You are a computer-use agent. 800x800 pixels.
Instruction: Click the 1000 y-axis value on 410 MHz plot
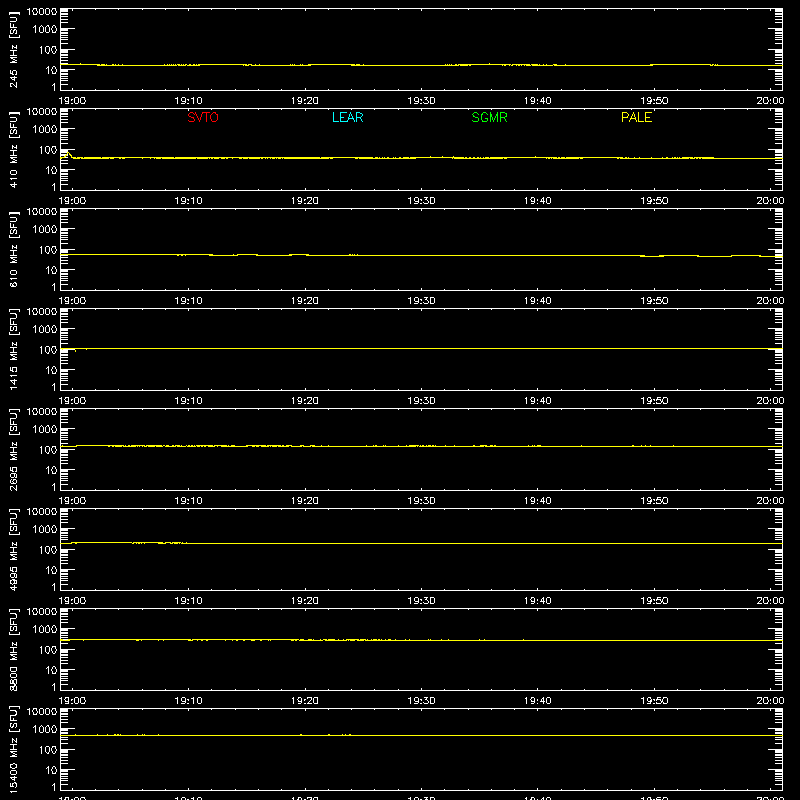pos(45,129)
